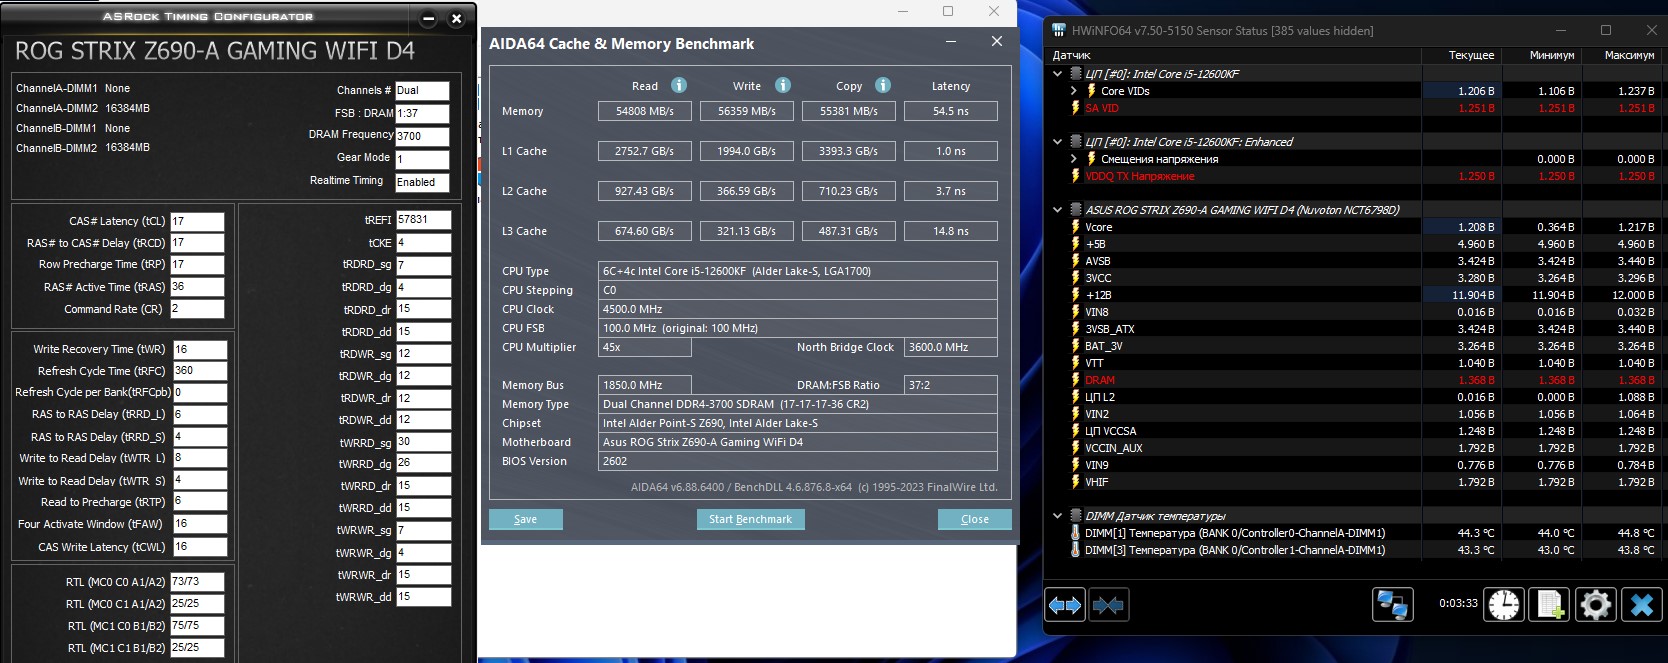This screenshot has width=1668, height=663.
Task: Click L1 Cache Read value 2752.7 GB/s
Action: click(x=644, y=151)
